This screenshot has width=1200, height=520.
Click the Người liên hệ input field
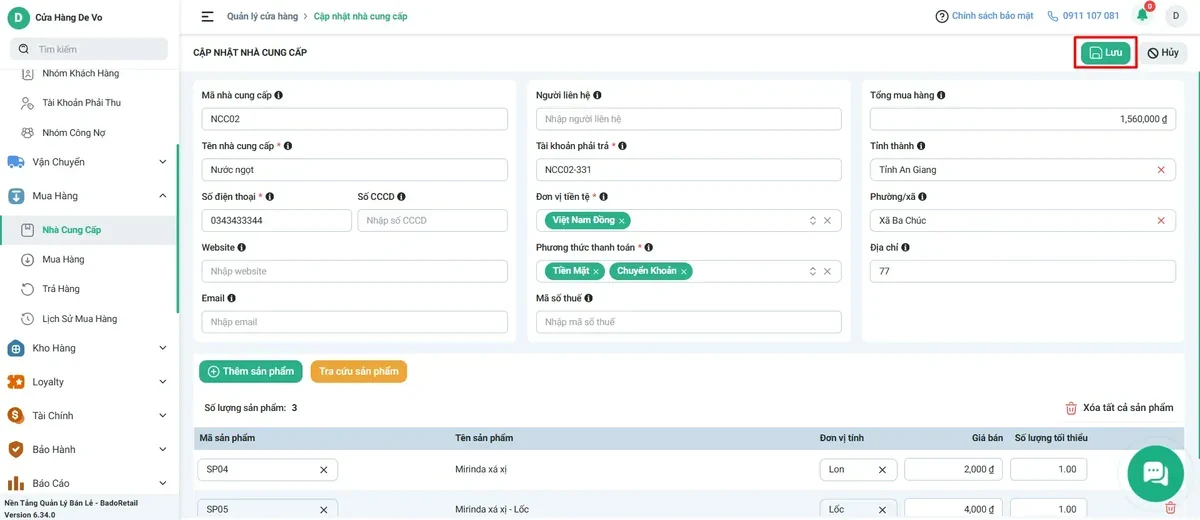pyautogui.click(x=688, y=119)
